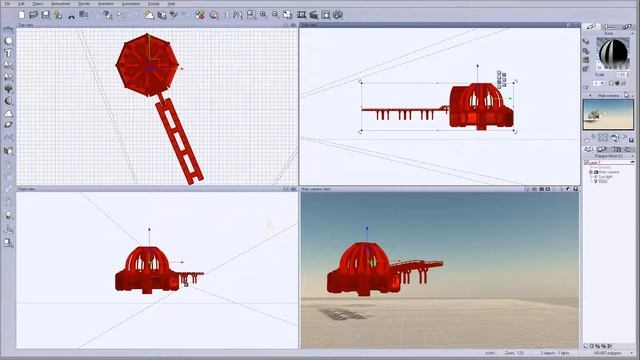Viewport: 640px width, 360px height.
Task: Select Main camera in the layer tree
Action: [609, 172]
